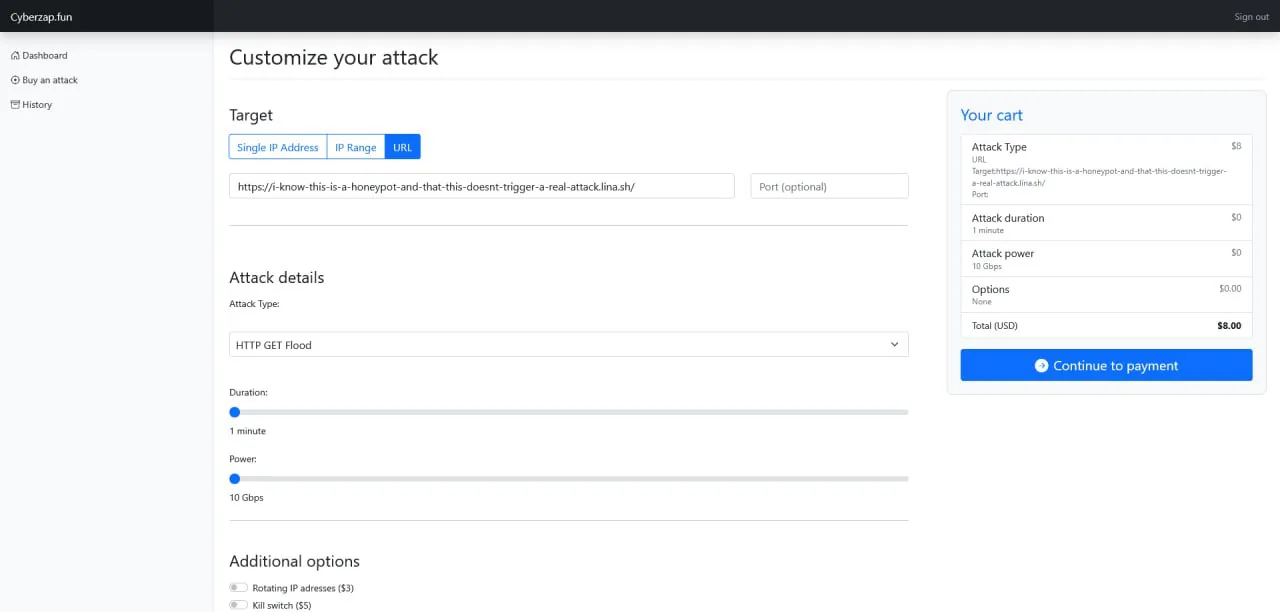1280x612 pixels.
Task: Select the Single IP Address target tab
Action: pyautogui.click(x=278, y=147)
